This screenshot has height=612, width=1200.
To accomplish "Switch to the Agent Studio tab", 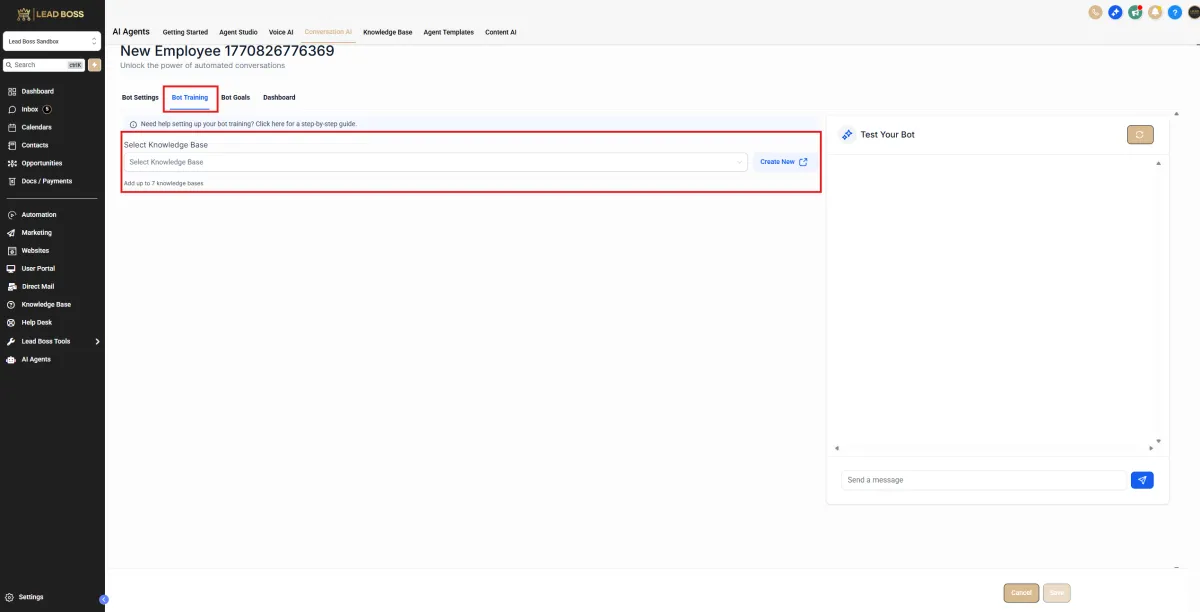I will (x=239, y=32).
